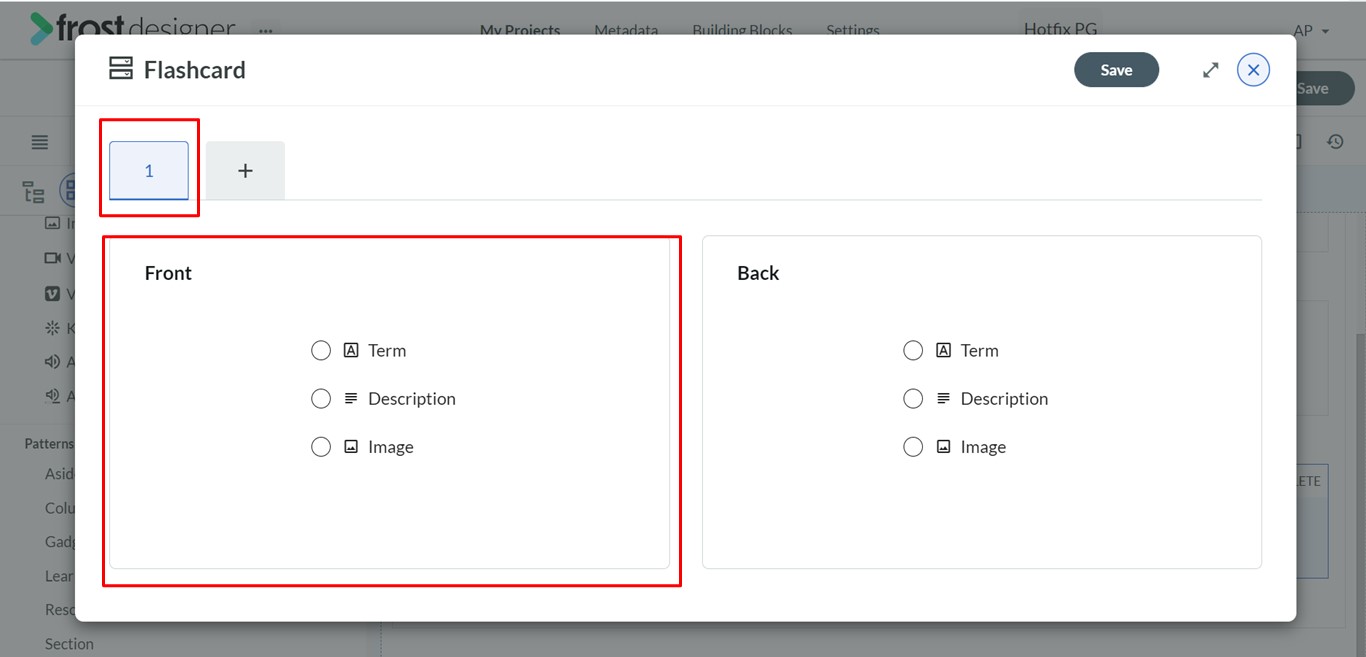The width and height of the screenshot is (1366, 657).
Task: Select Section in the Patterns list
Action: pyautogui.click(x=69, y=644)
